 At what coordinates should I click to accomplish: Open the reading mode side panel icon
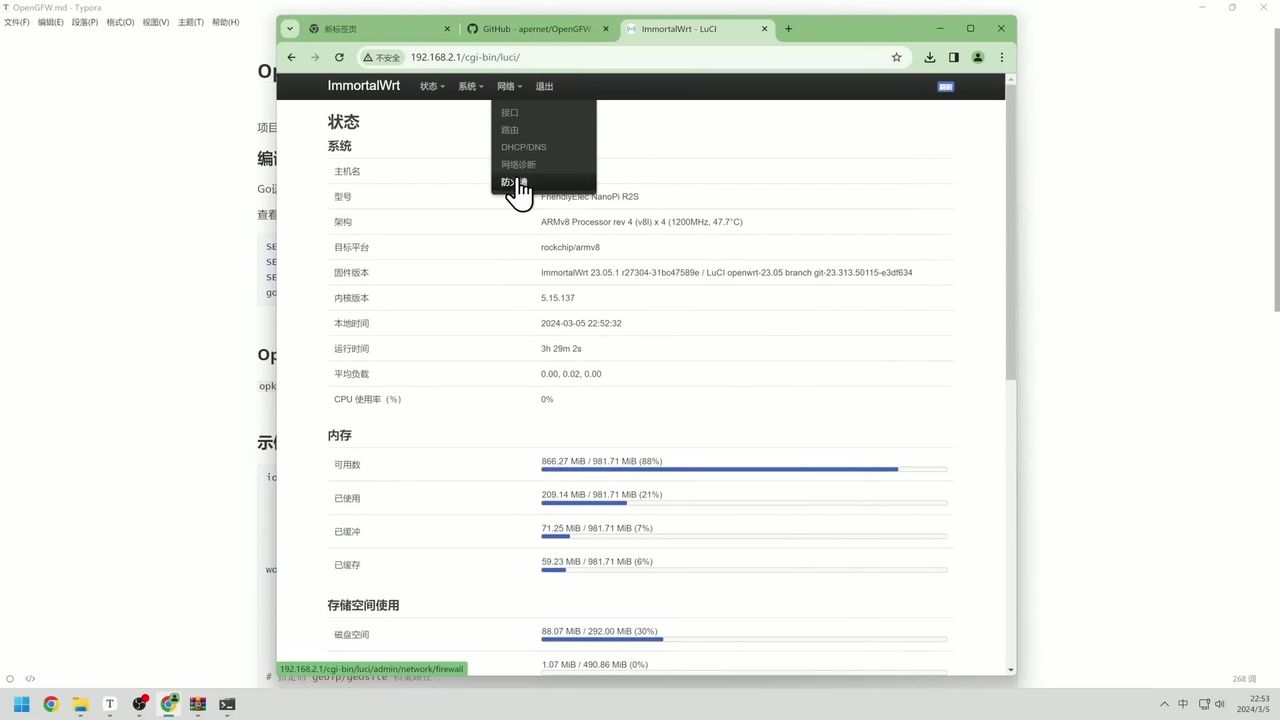coord(953,57)
